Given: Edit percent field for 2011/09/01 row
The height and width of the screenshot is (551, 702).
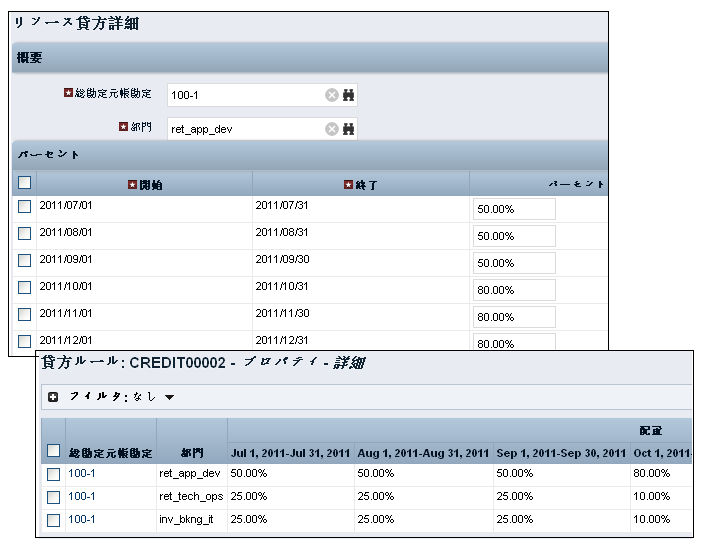Looking at the screenshot, I should coord(514,263).
